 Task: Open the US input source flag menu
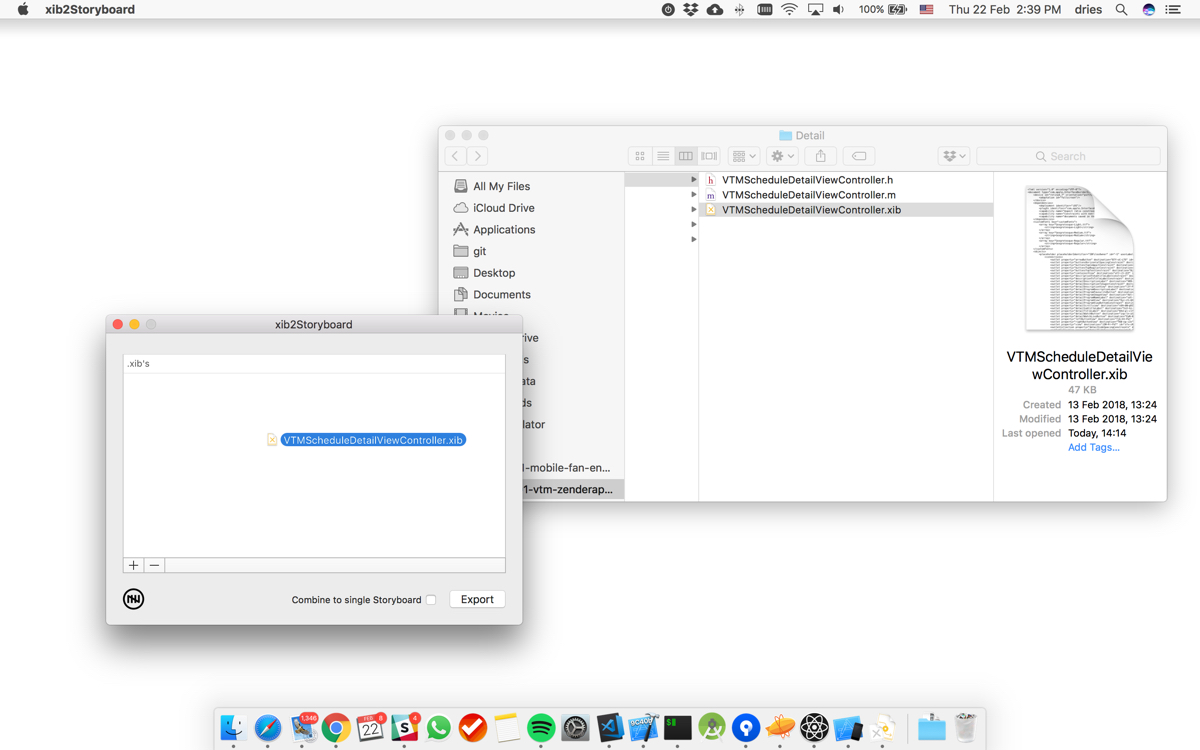[x=926, y=9]
